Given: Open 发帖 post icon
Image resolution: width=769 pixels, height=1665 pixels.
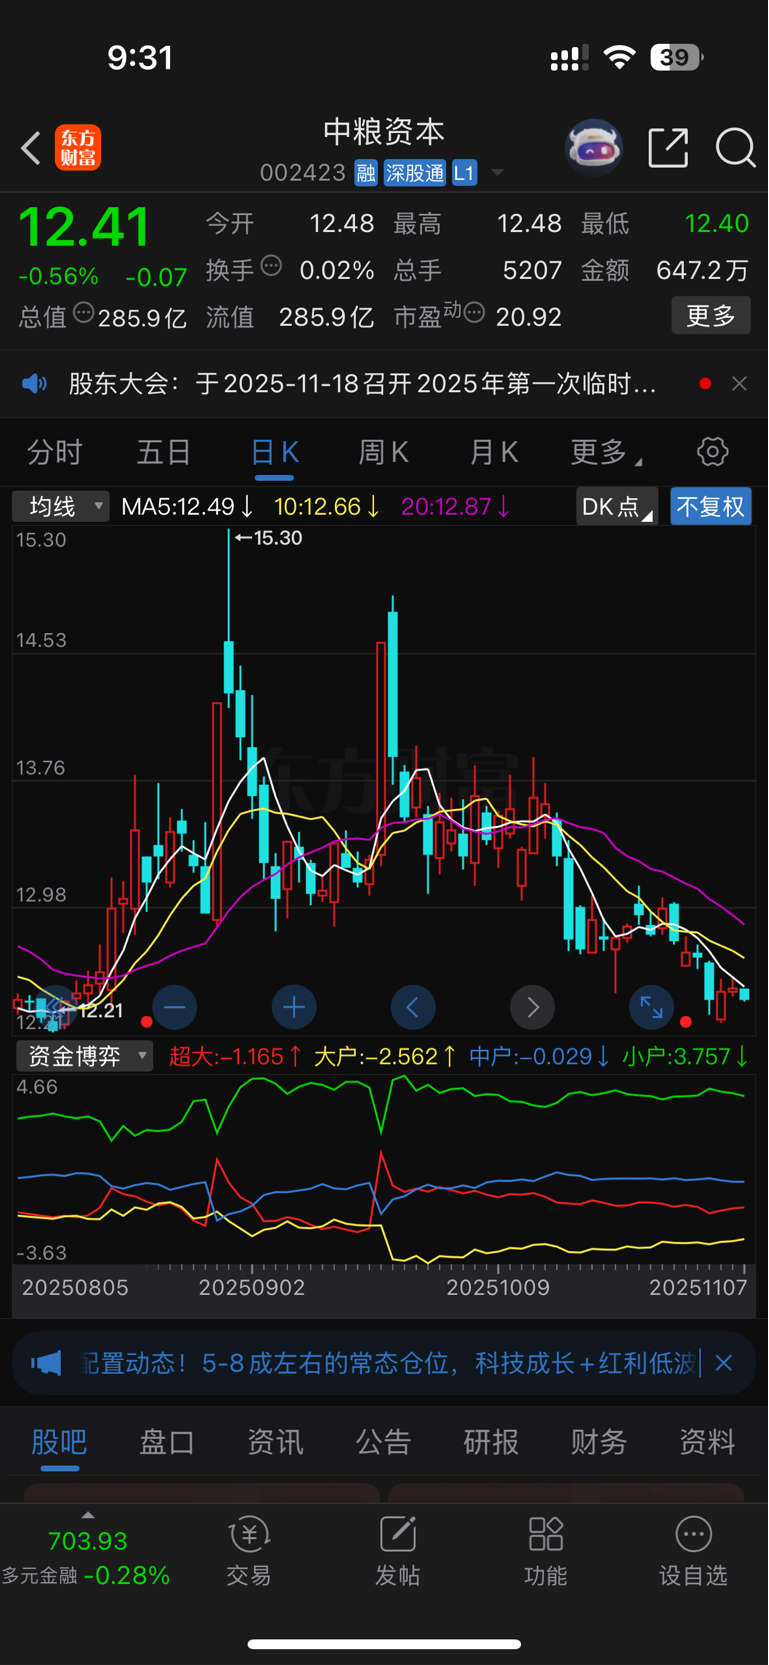Looking at the screenshot, I should (397, 1534).
